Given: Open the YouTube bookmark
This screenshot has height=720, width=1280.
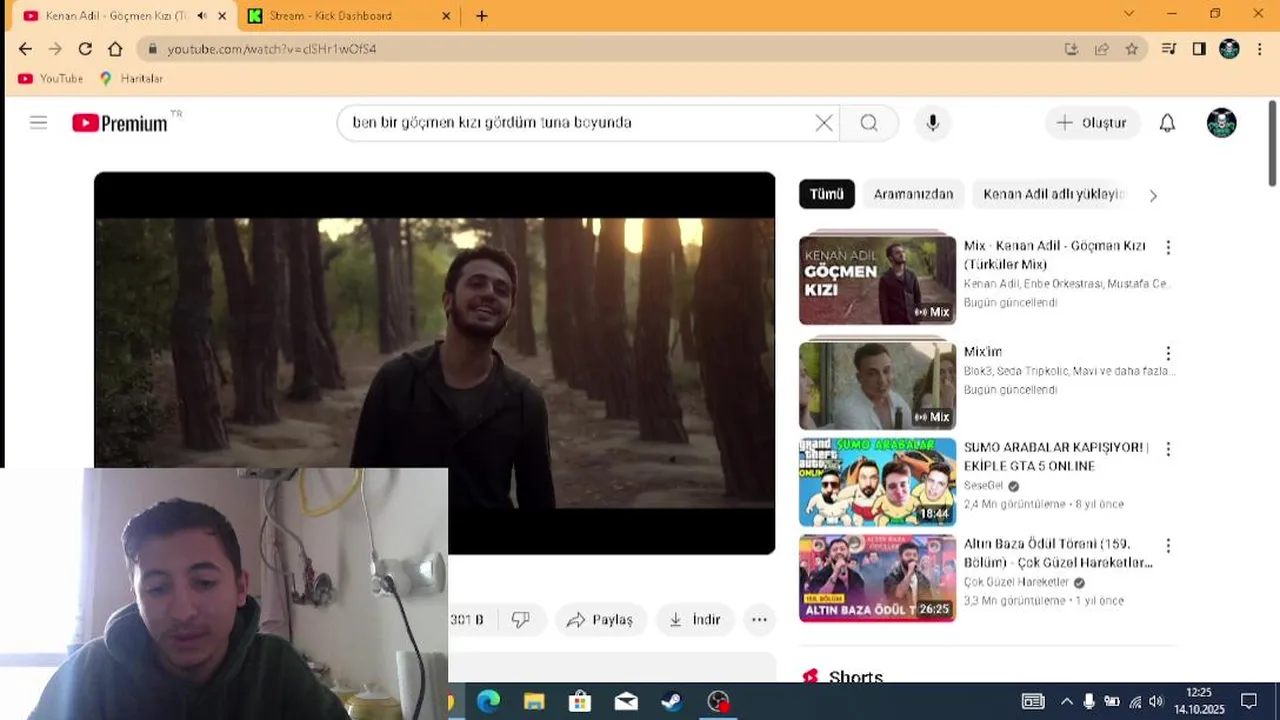Looking at the screenshot, I should [x=51, y=78].
